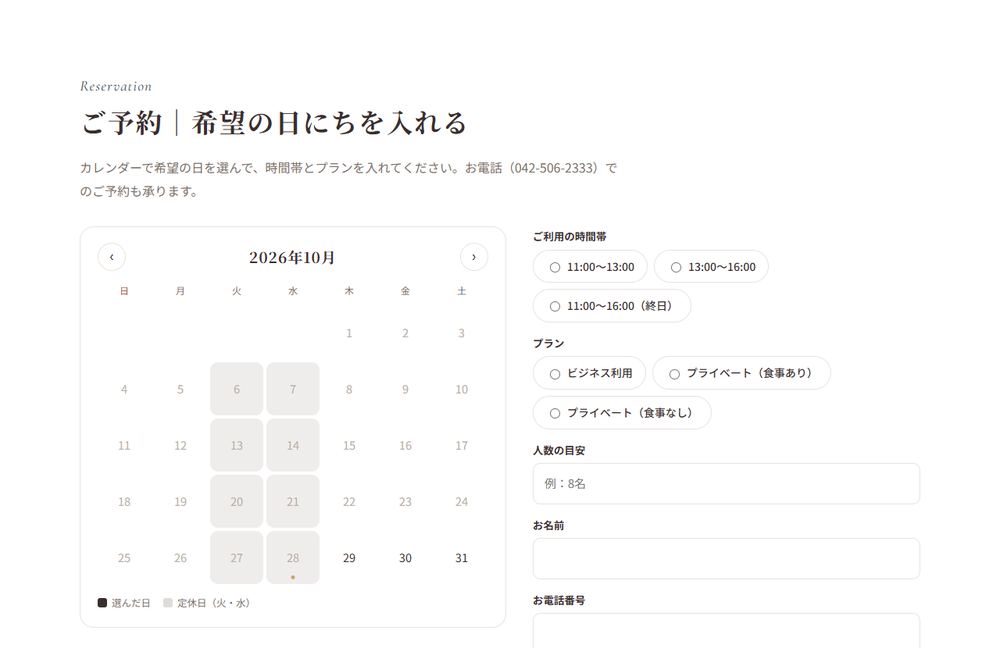
Task: Choose the 11:00〜16:00（終日） time slot
Action: click(612, 306)
